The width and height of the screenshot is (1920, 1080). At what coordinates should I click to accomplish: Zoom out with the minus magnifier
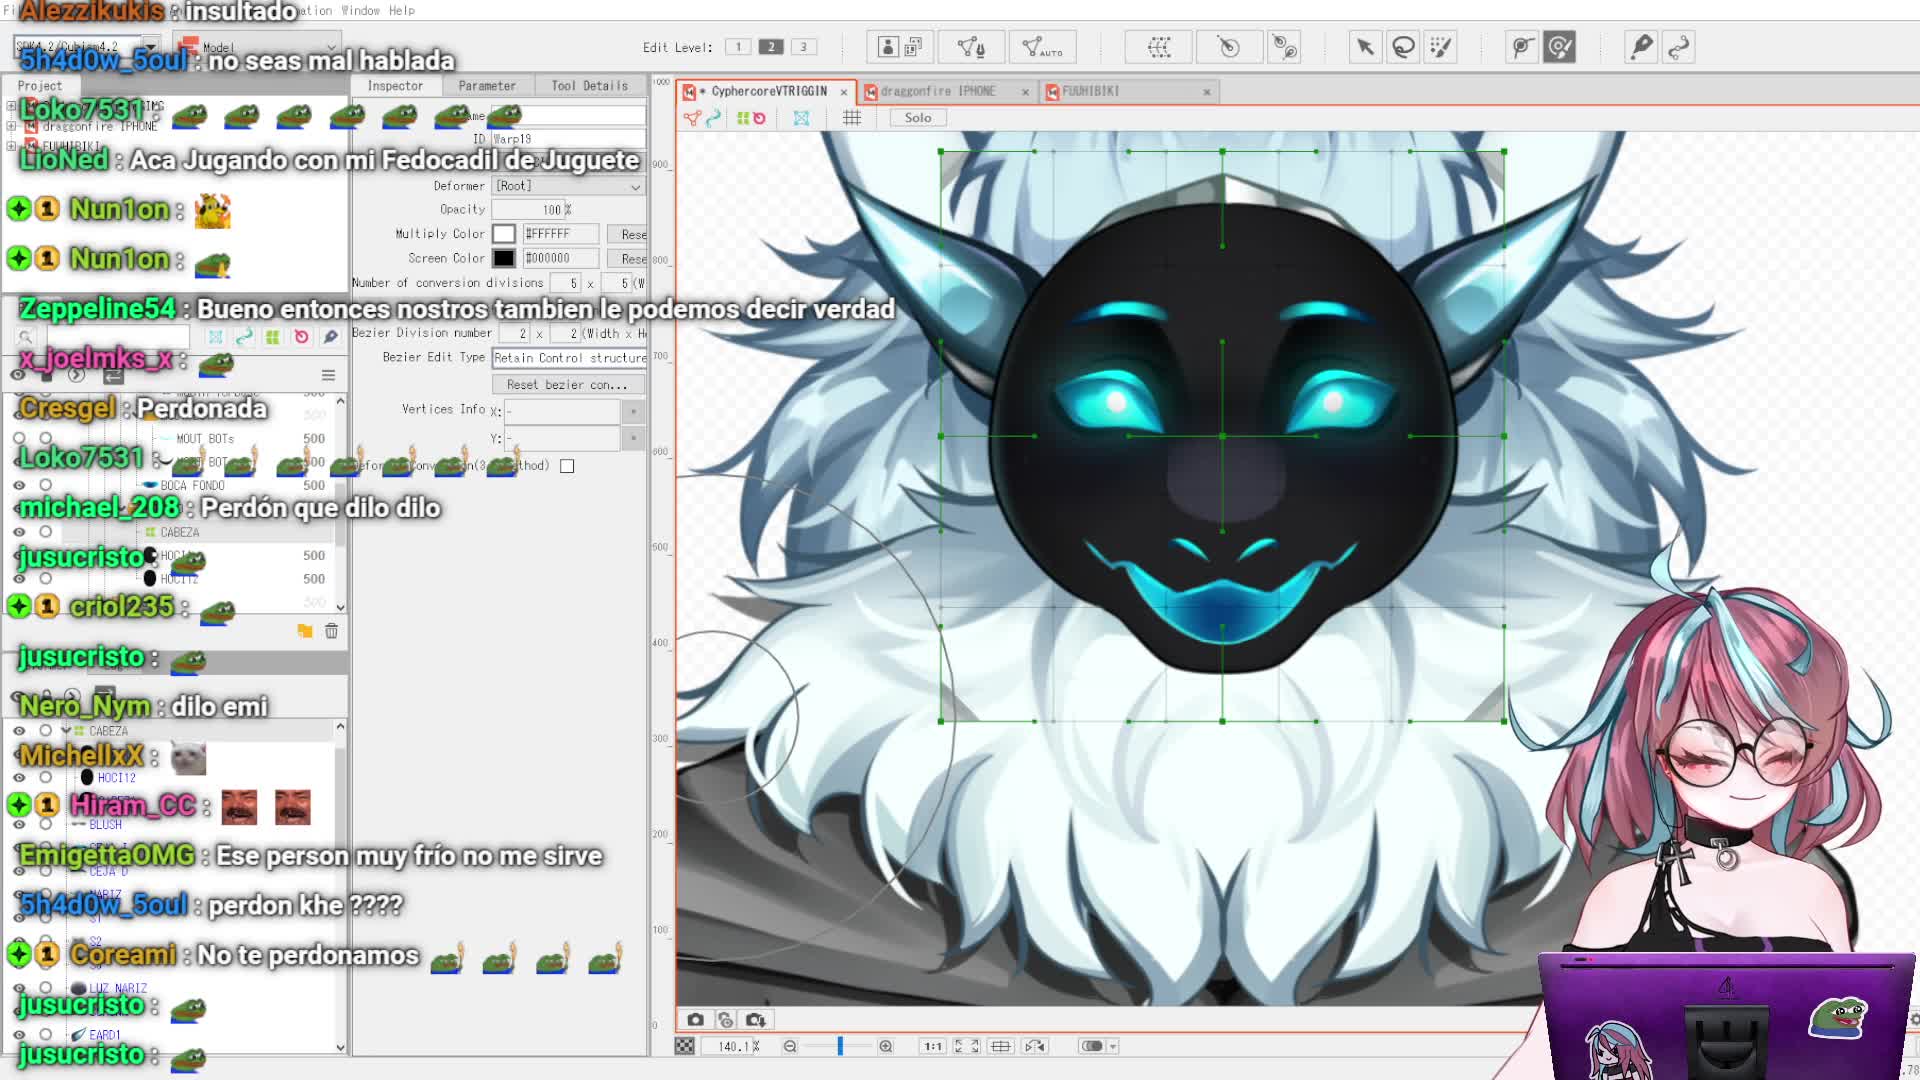coord(790,1046)
